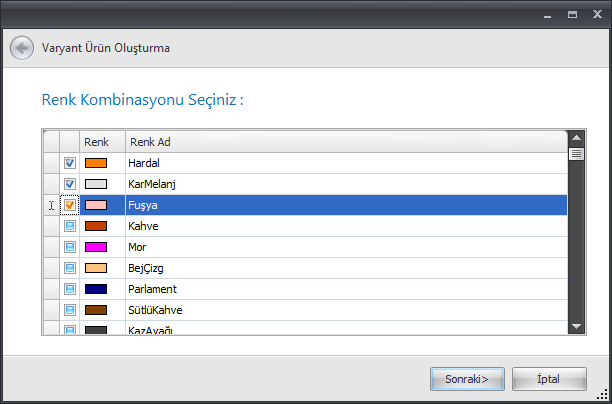The height and width of the screenshot is (404, 612).
Task: Toggle the Fuşya row checkbox
Action: (70, 205)
